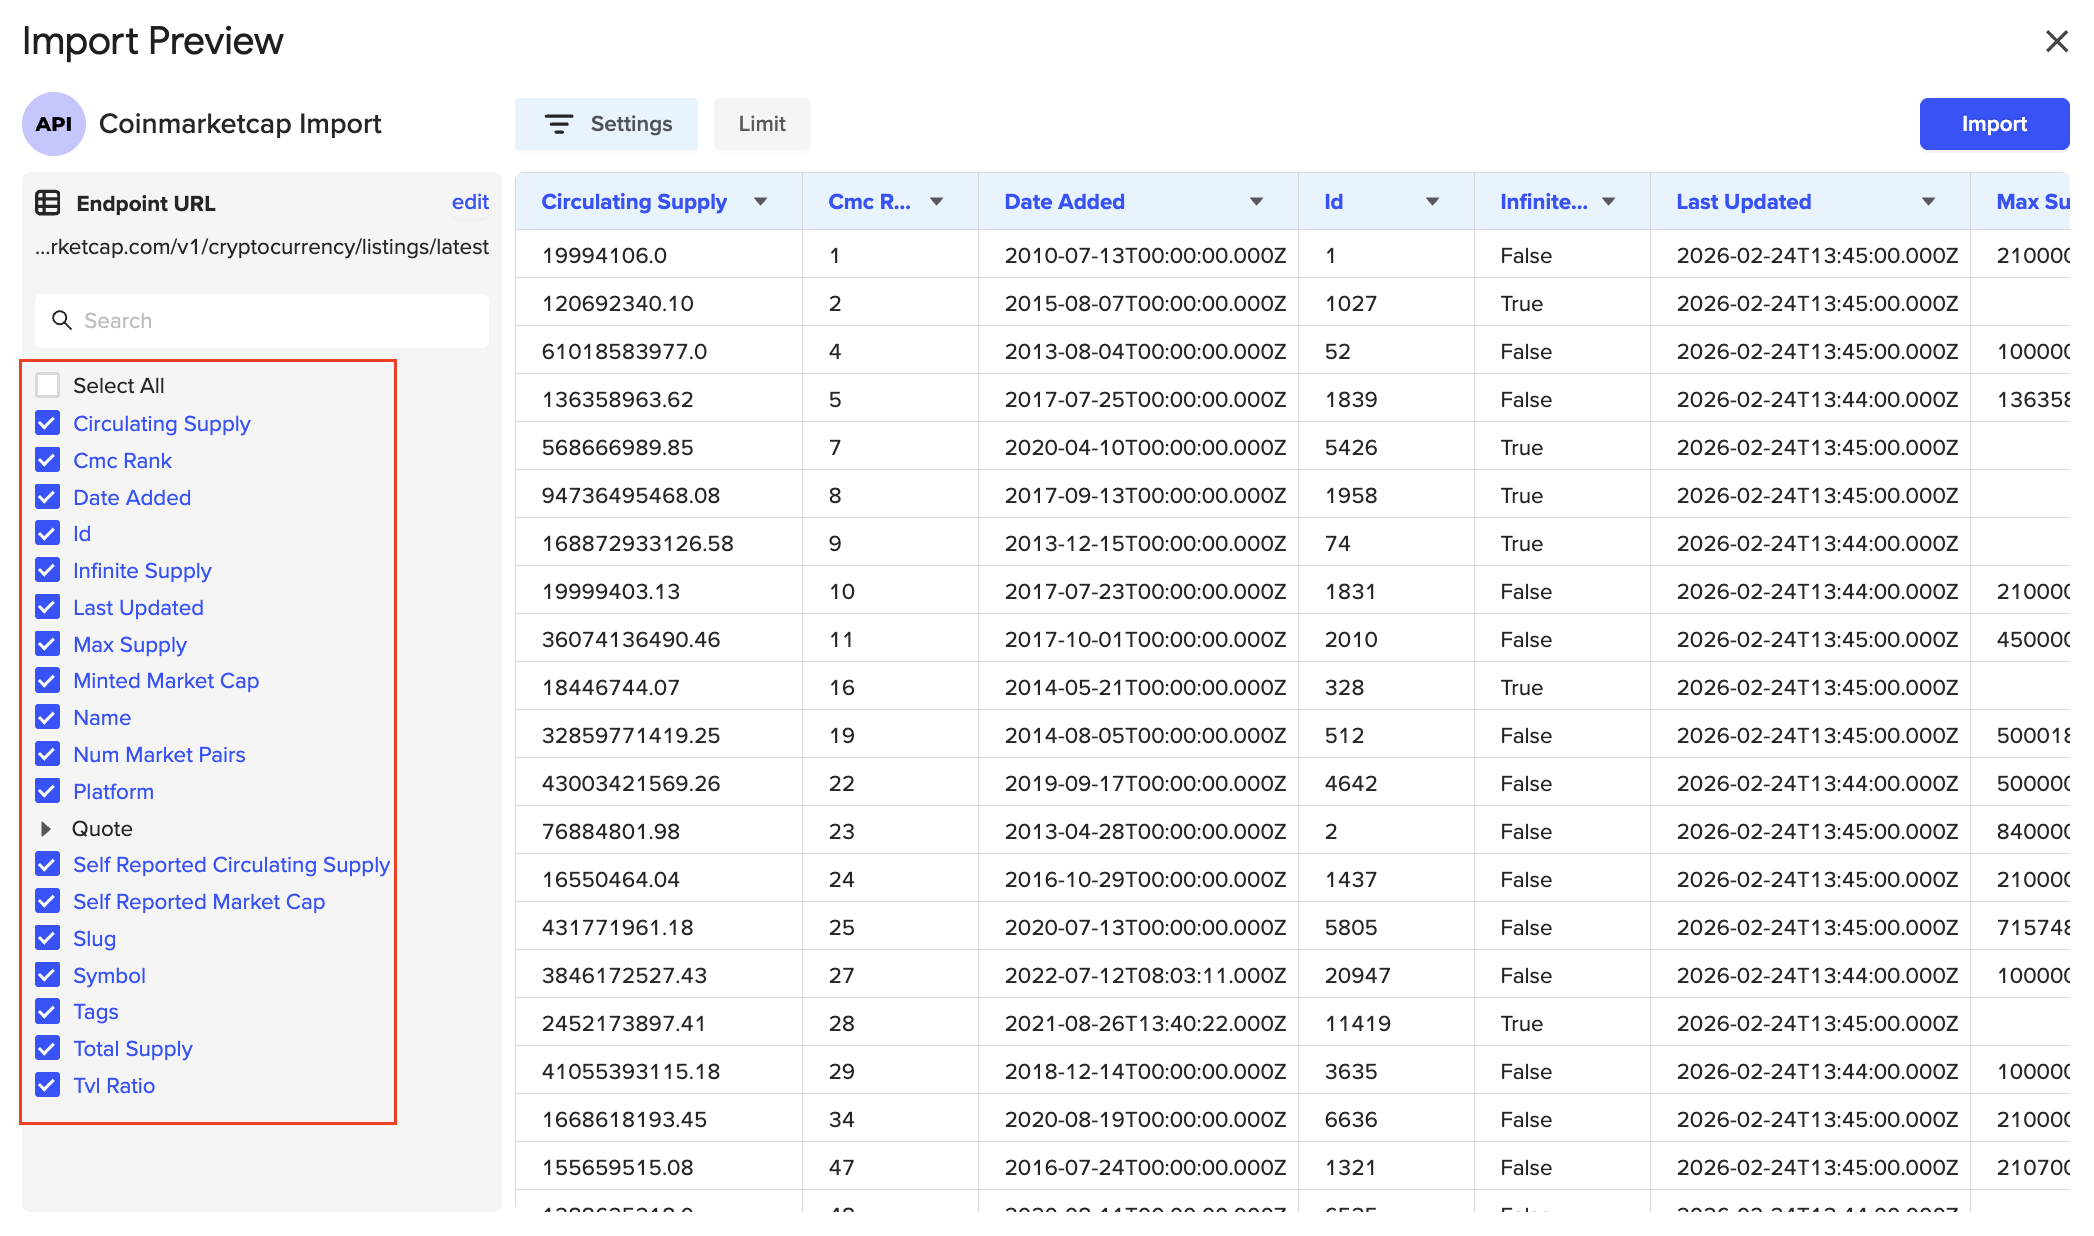Open Infinite Supply column dropdown arrow

tap(1608, 202)
